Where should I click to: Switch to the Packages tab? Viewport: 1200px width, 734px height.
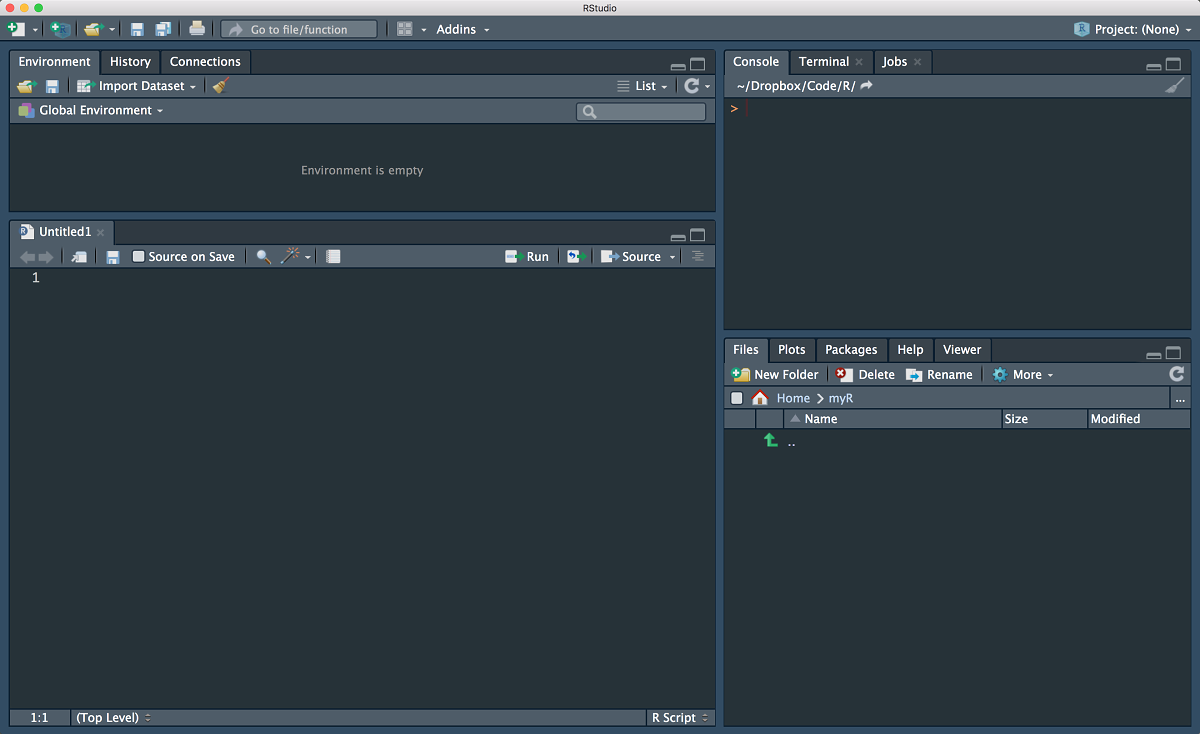(850, 350)
